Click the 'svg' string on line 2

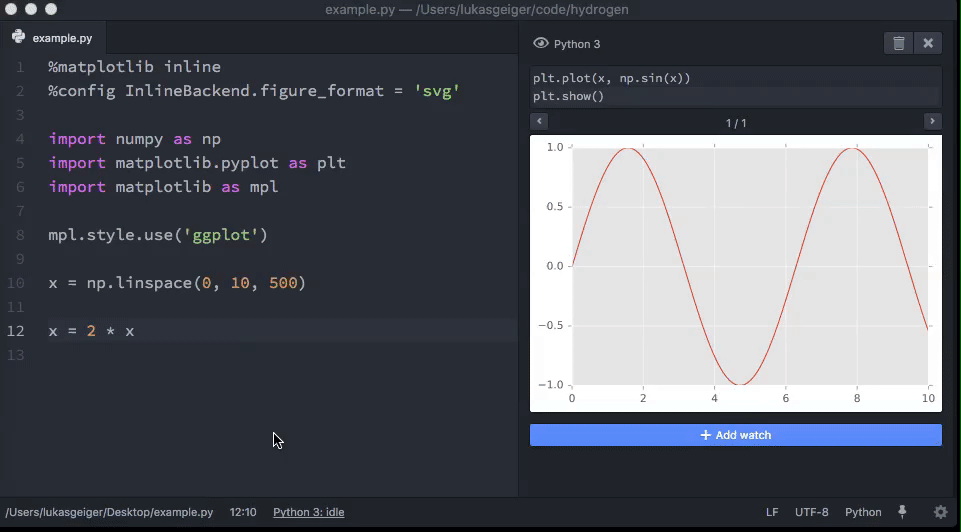click(x=436, y=91)
